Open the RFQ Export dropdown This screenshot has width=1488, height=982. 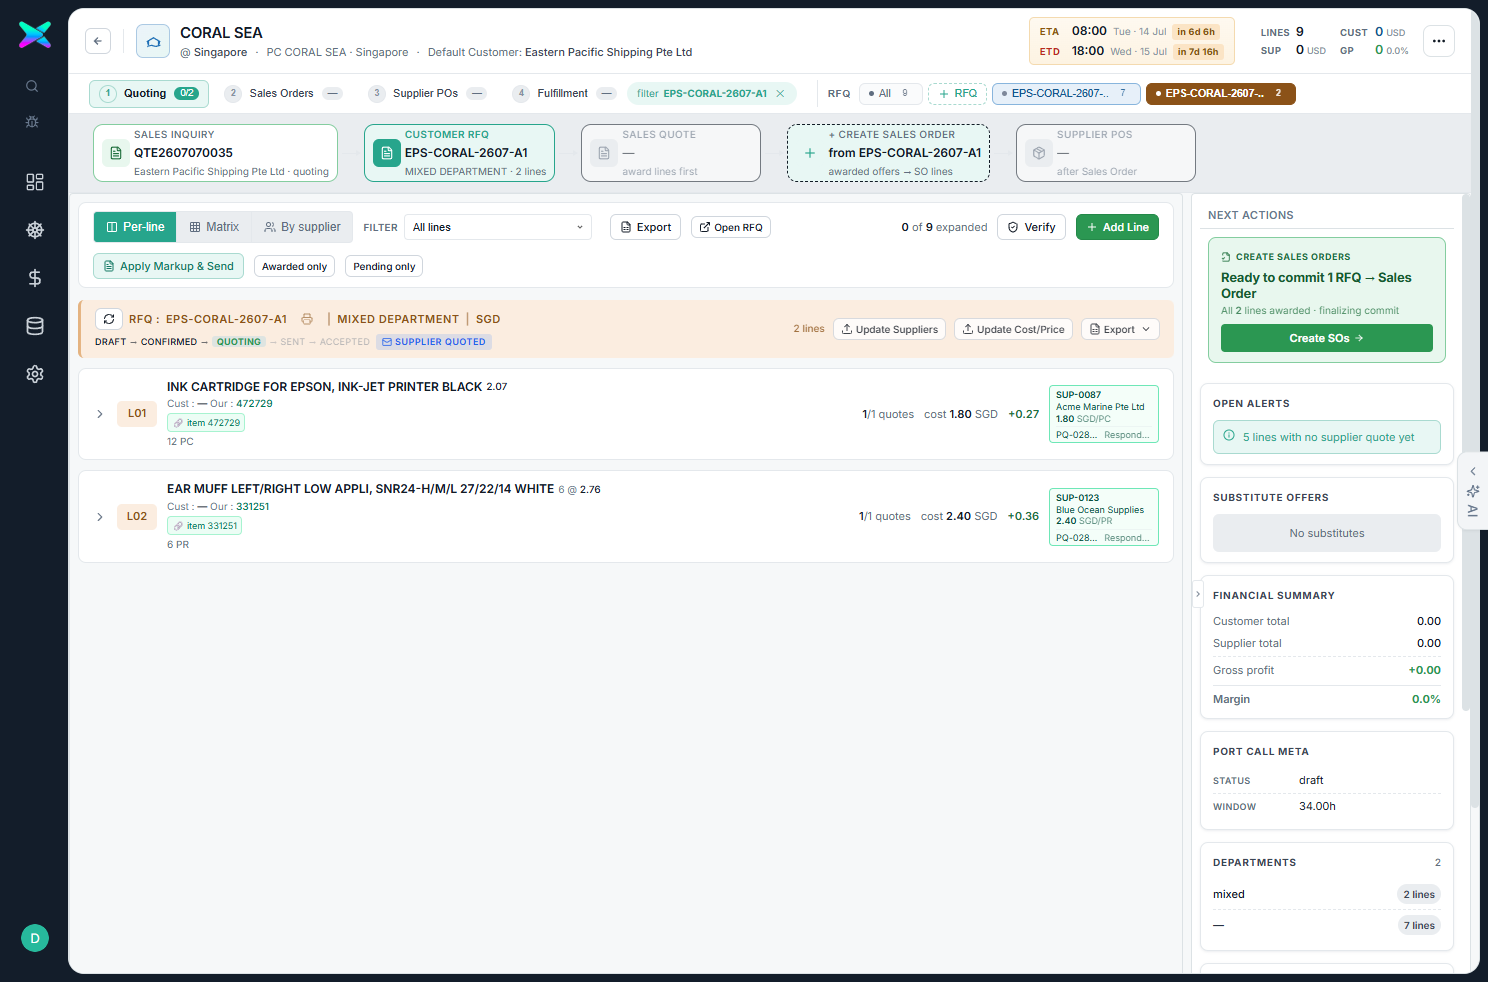(x=1120, y=329)
